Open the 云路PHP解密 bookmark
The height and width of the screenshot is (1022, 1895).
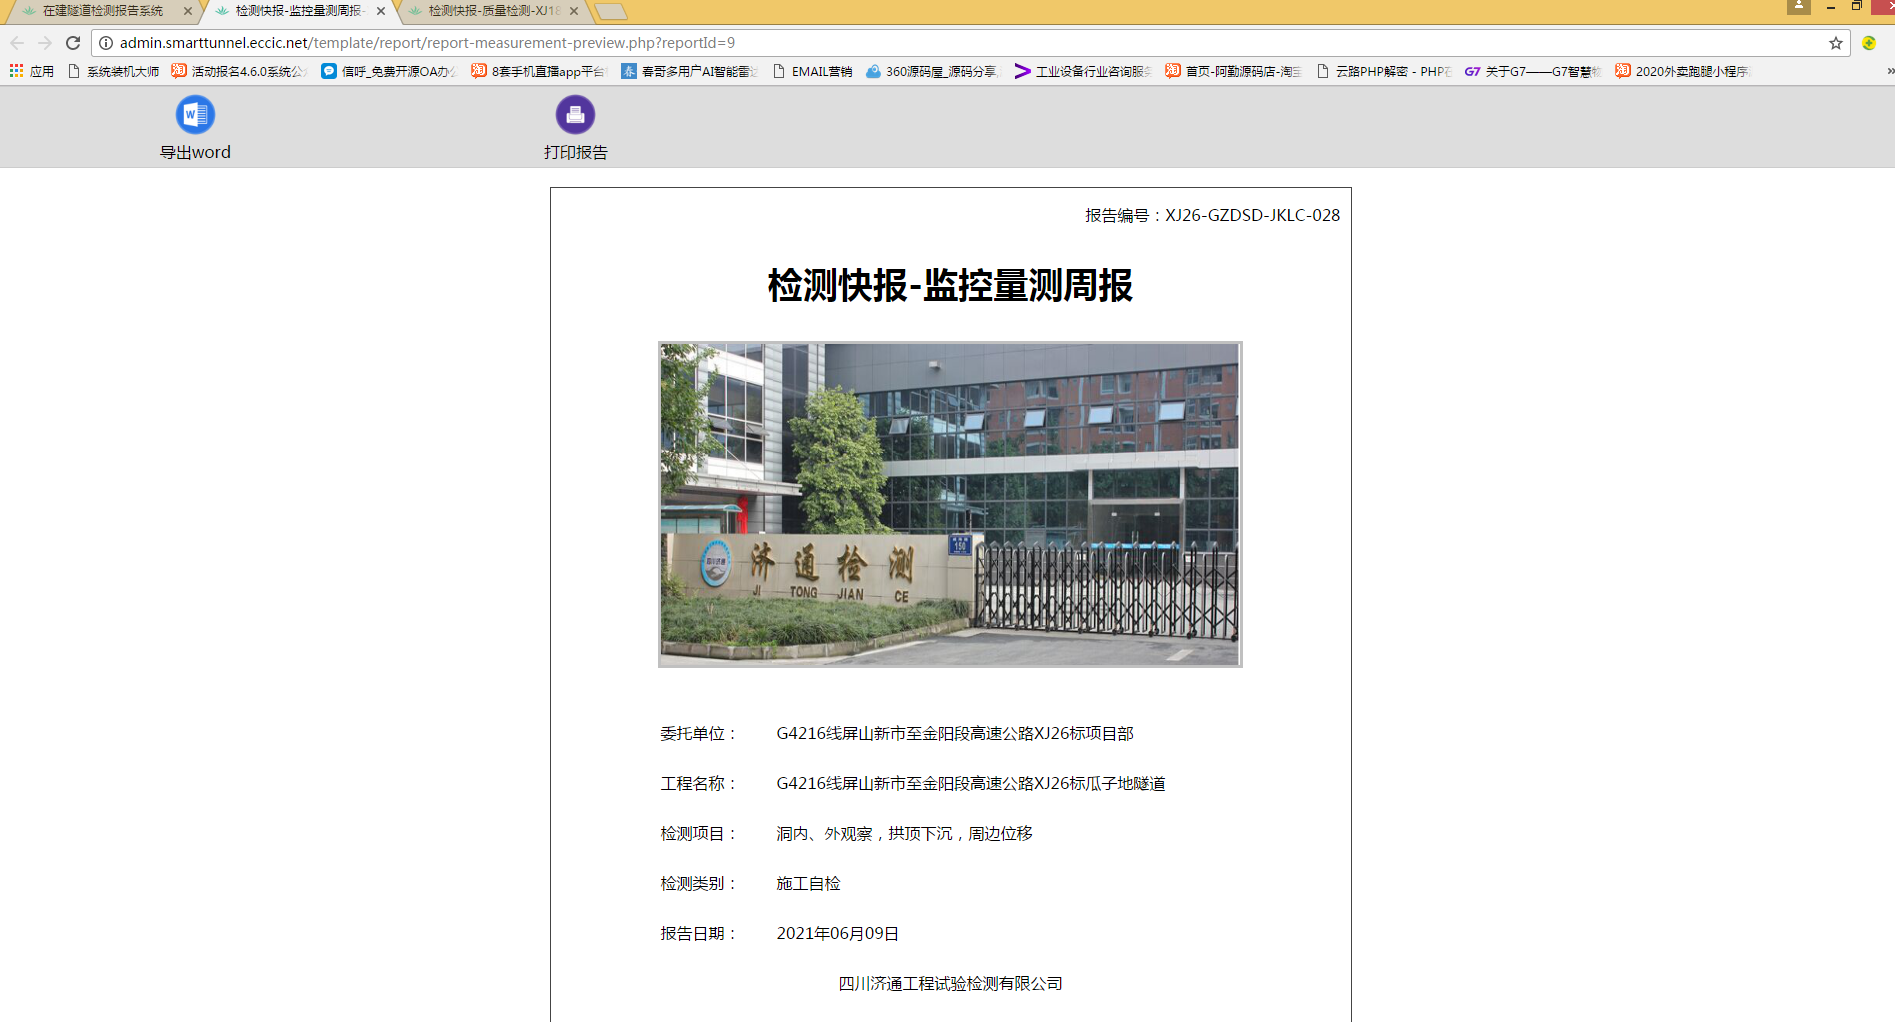1384,71
